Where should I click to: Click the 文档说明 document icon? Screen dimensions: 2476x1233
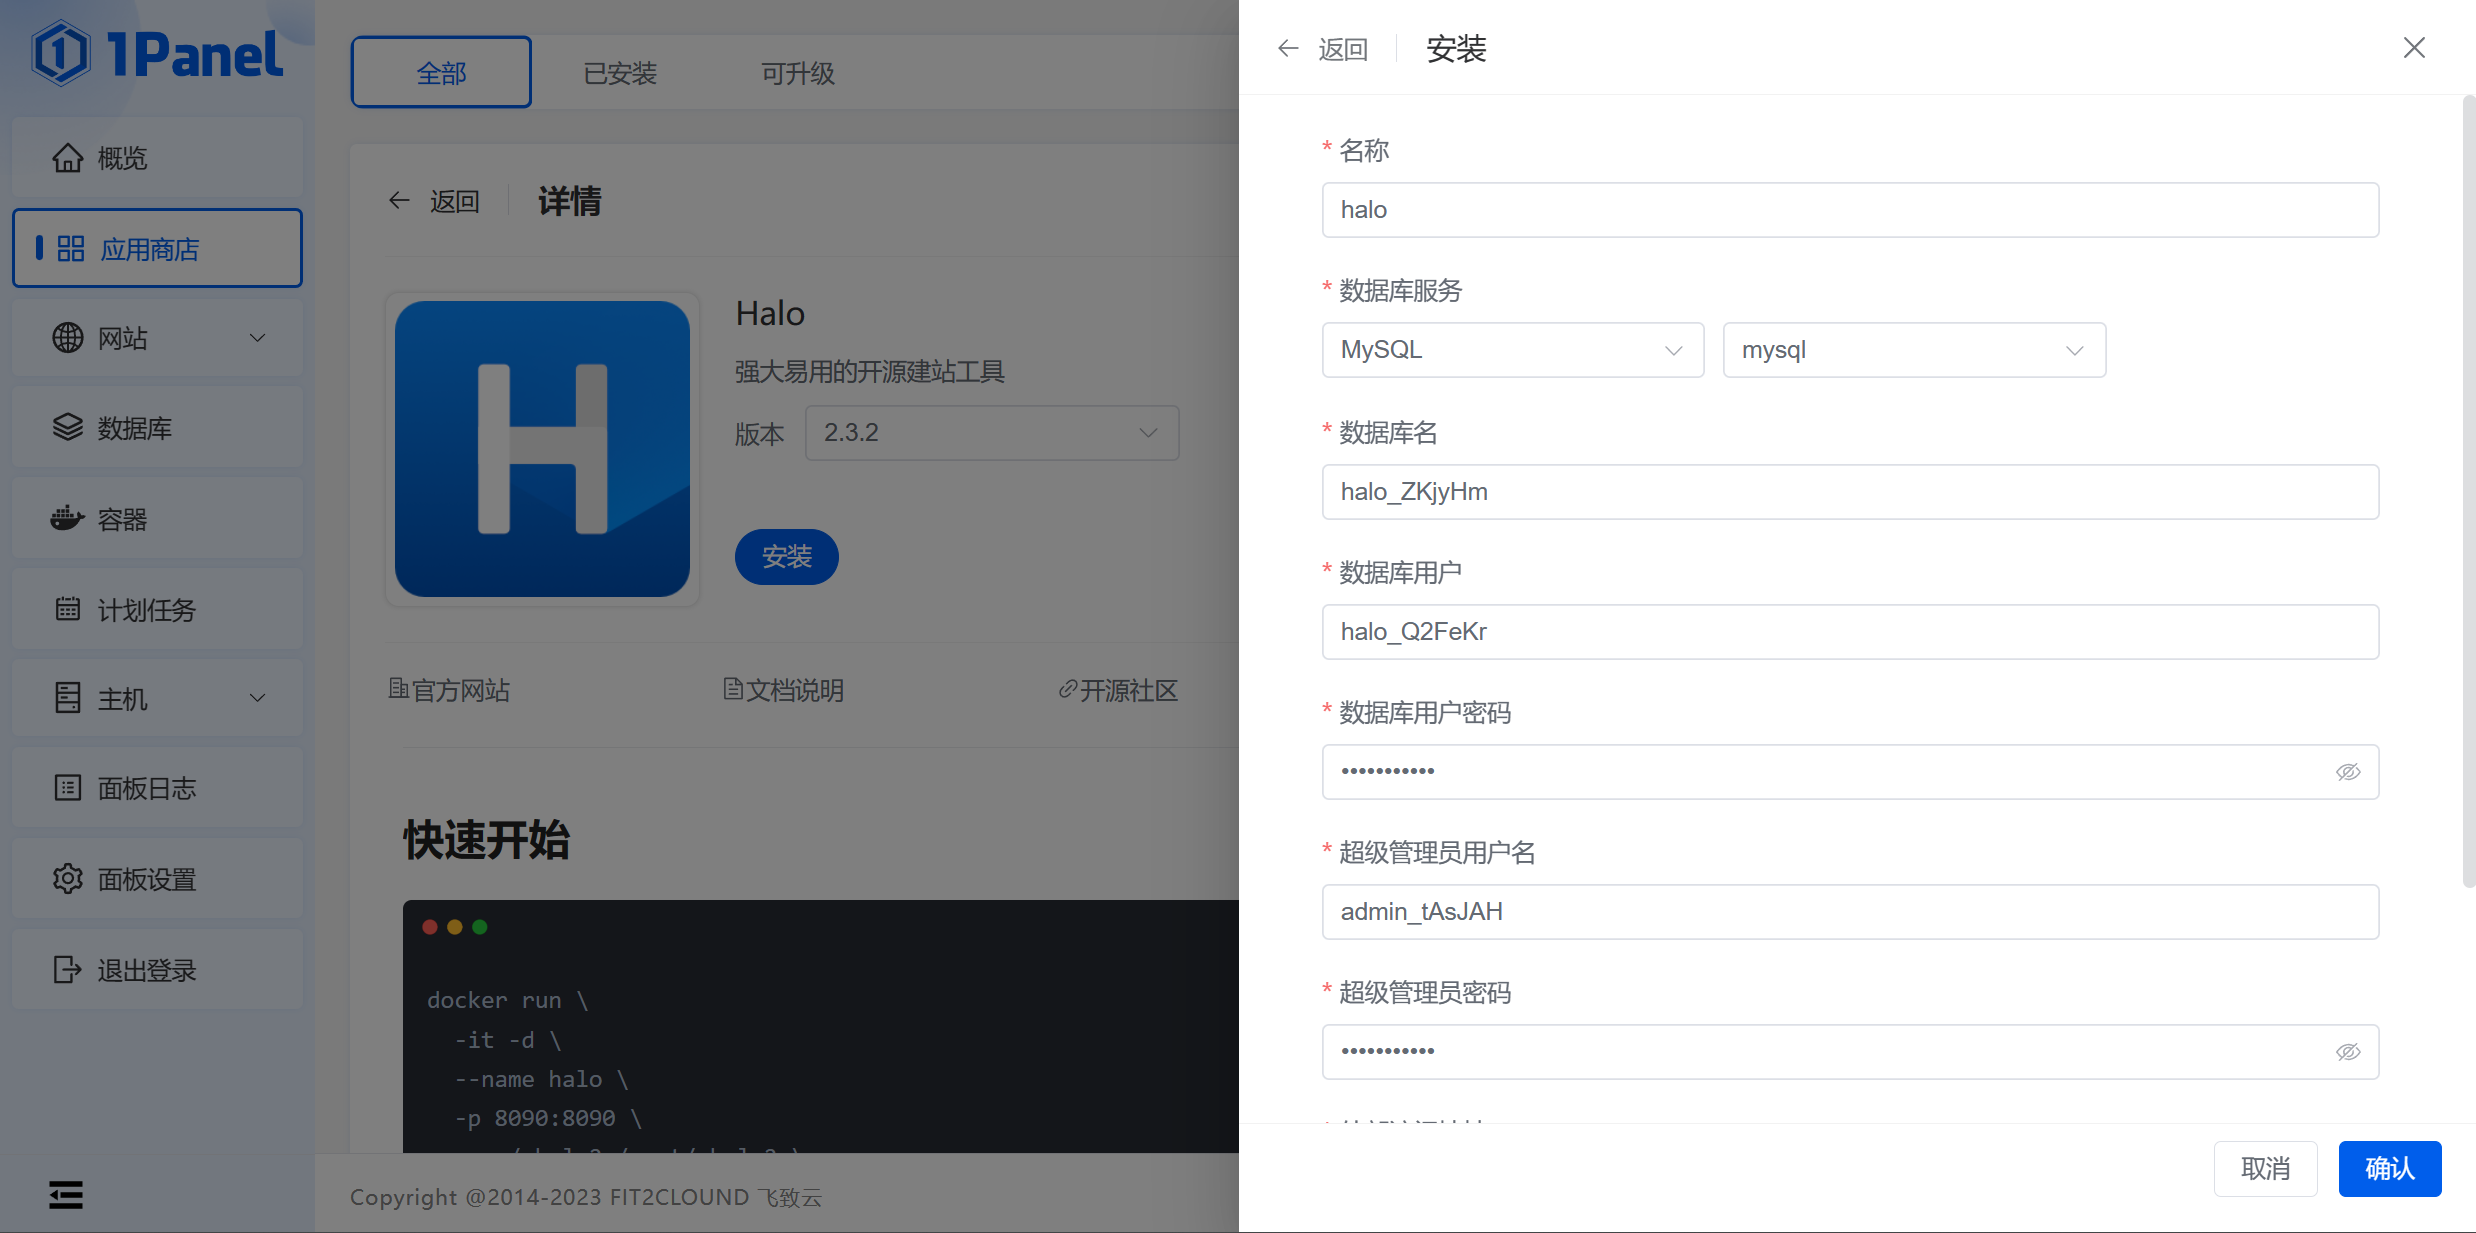[x=733, y=689]
